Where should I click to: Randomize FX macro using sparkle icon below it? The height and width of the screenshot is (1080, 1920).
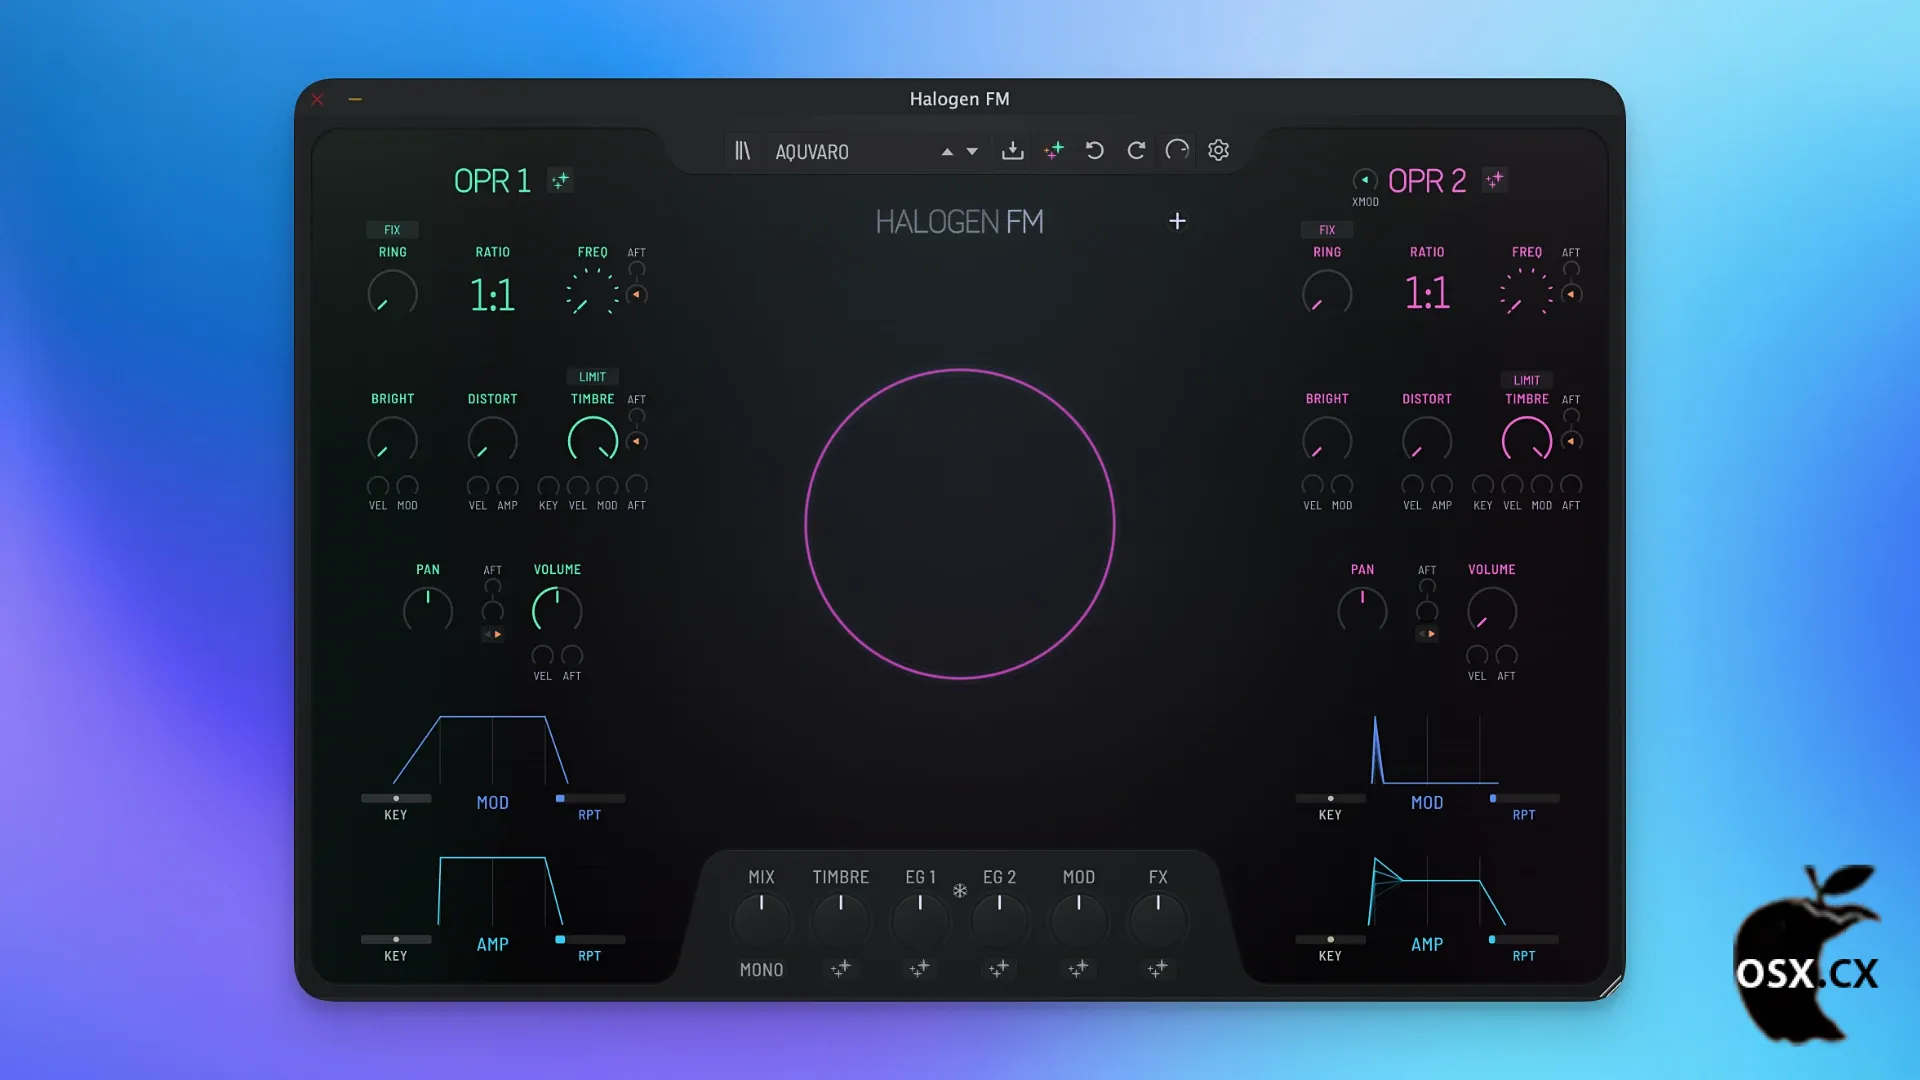pyautogui.click(x=1157, y=968)
